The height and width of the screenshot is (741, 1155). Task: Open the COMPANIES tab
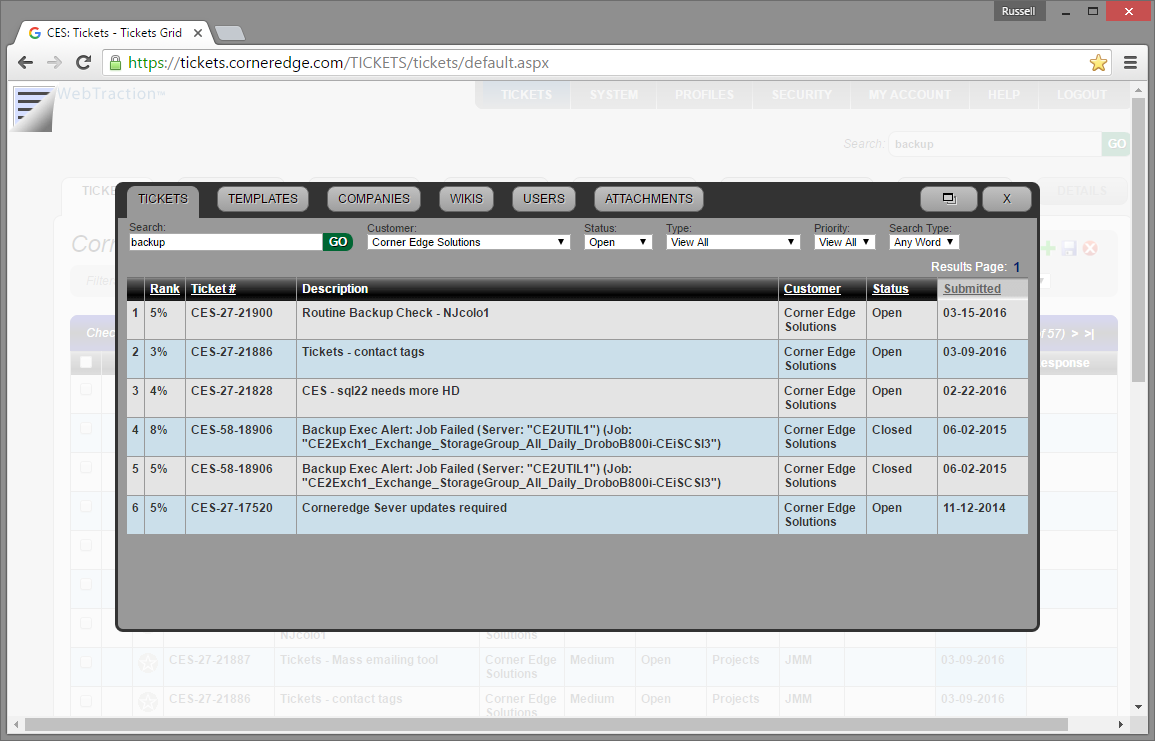[373, 199]
